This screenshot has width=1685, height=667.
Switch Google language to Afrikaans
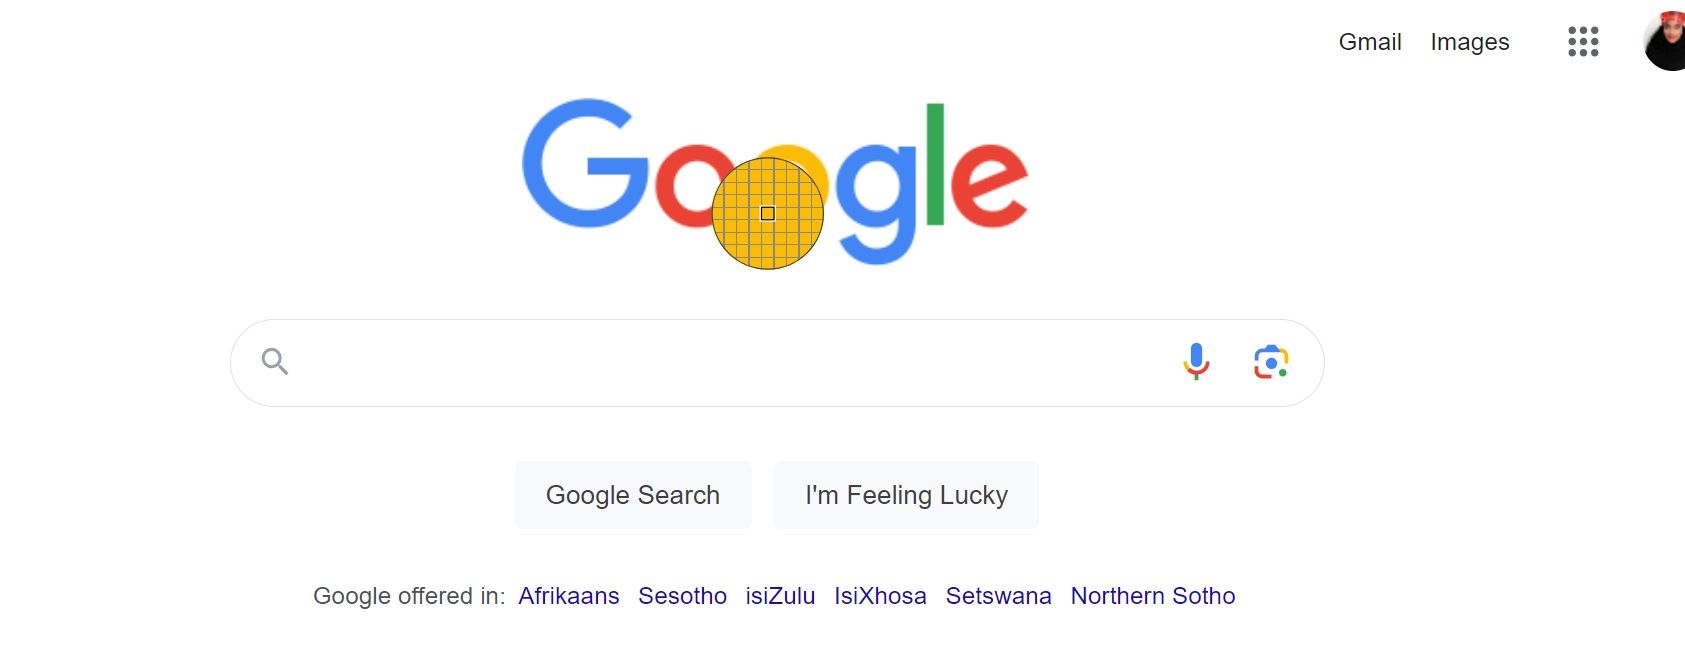[x=569, y=596]
